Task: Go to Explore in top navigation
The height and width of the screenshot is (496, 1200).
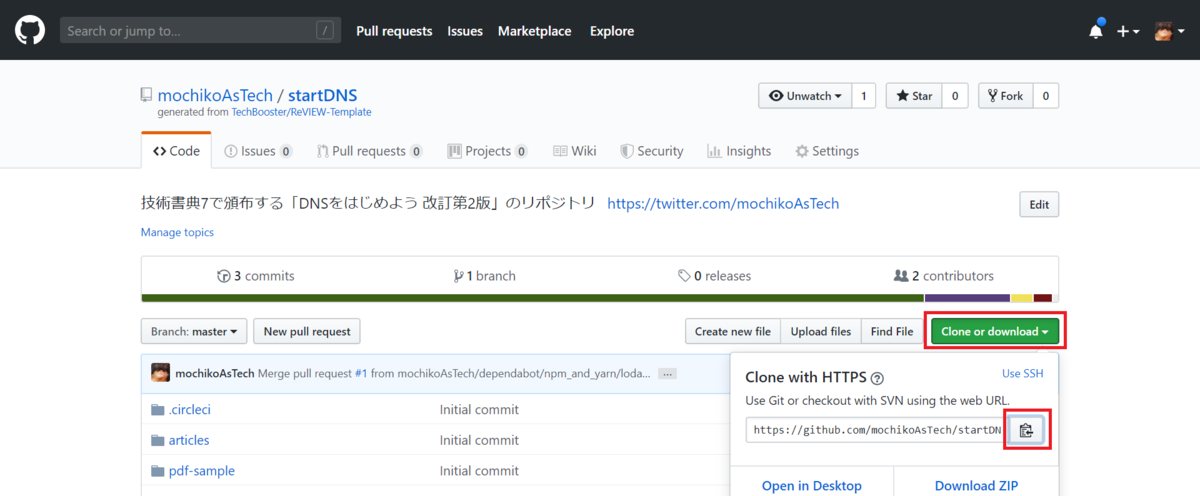Action: tap(612, 31)
